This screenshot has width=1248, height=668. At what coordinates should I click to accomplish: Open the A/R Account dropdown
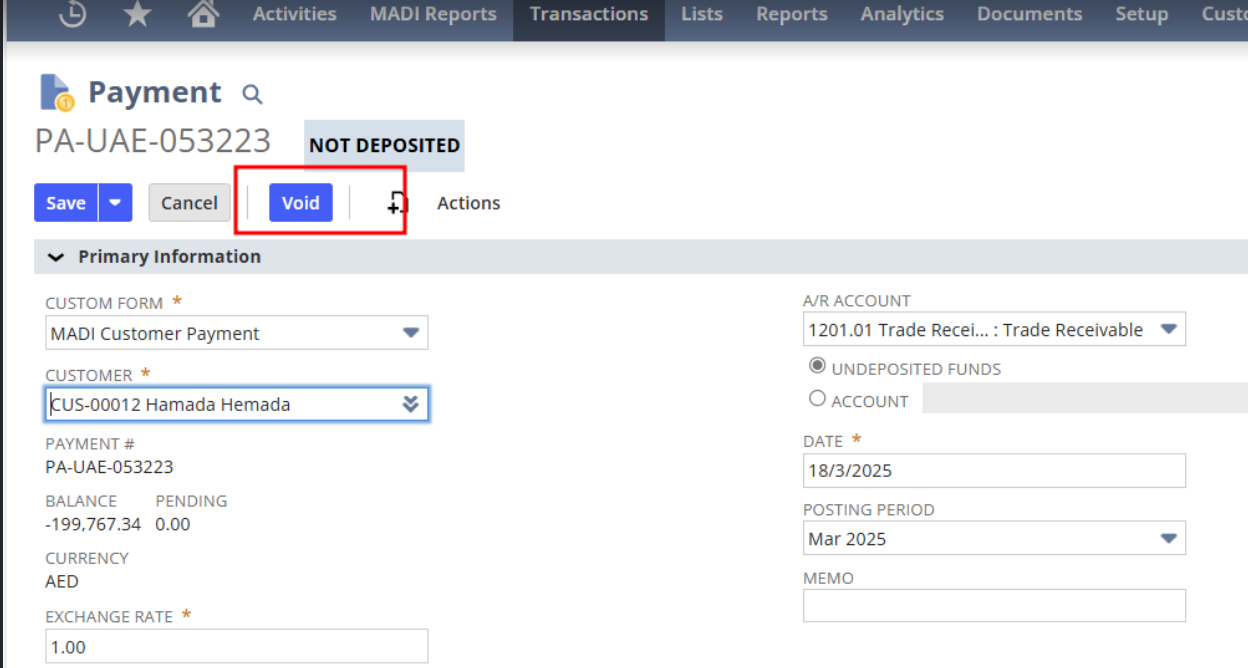(x=1167, y=329)
